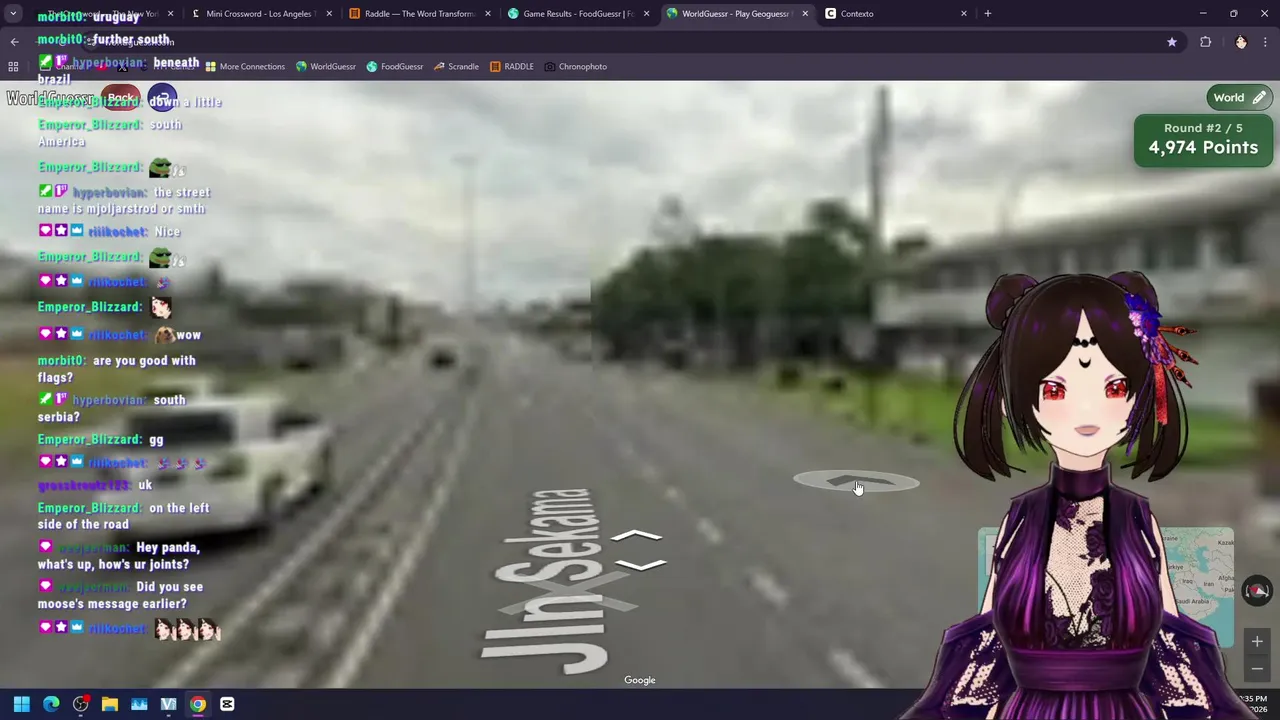Open a new browser tab
The height and width of the screenshot is (720, 1280).
pyautogui.click(x=988, y=14)
